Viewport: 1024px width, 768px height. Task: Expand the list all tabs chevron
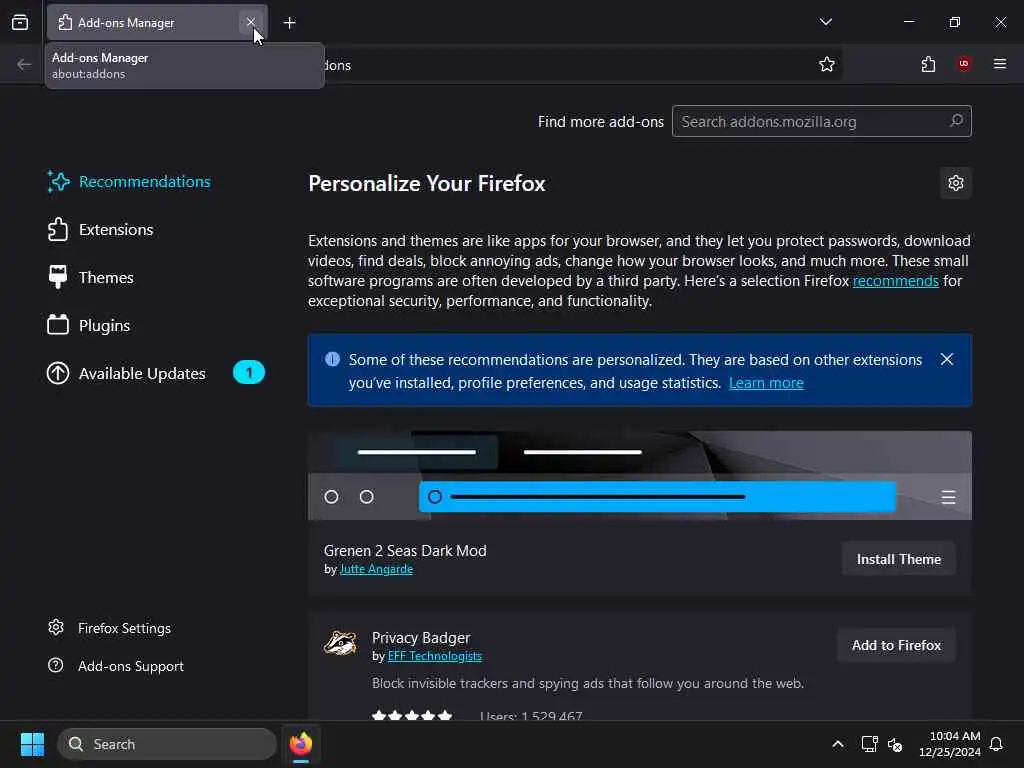(825, 22)
